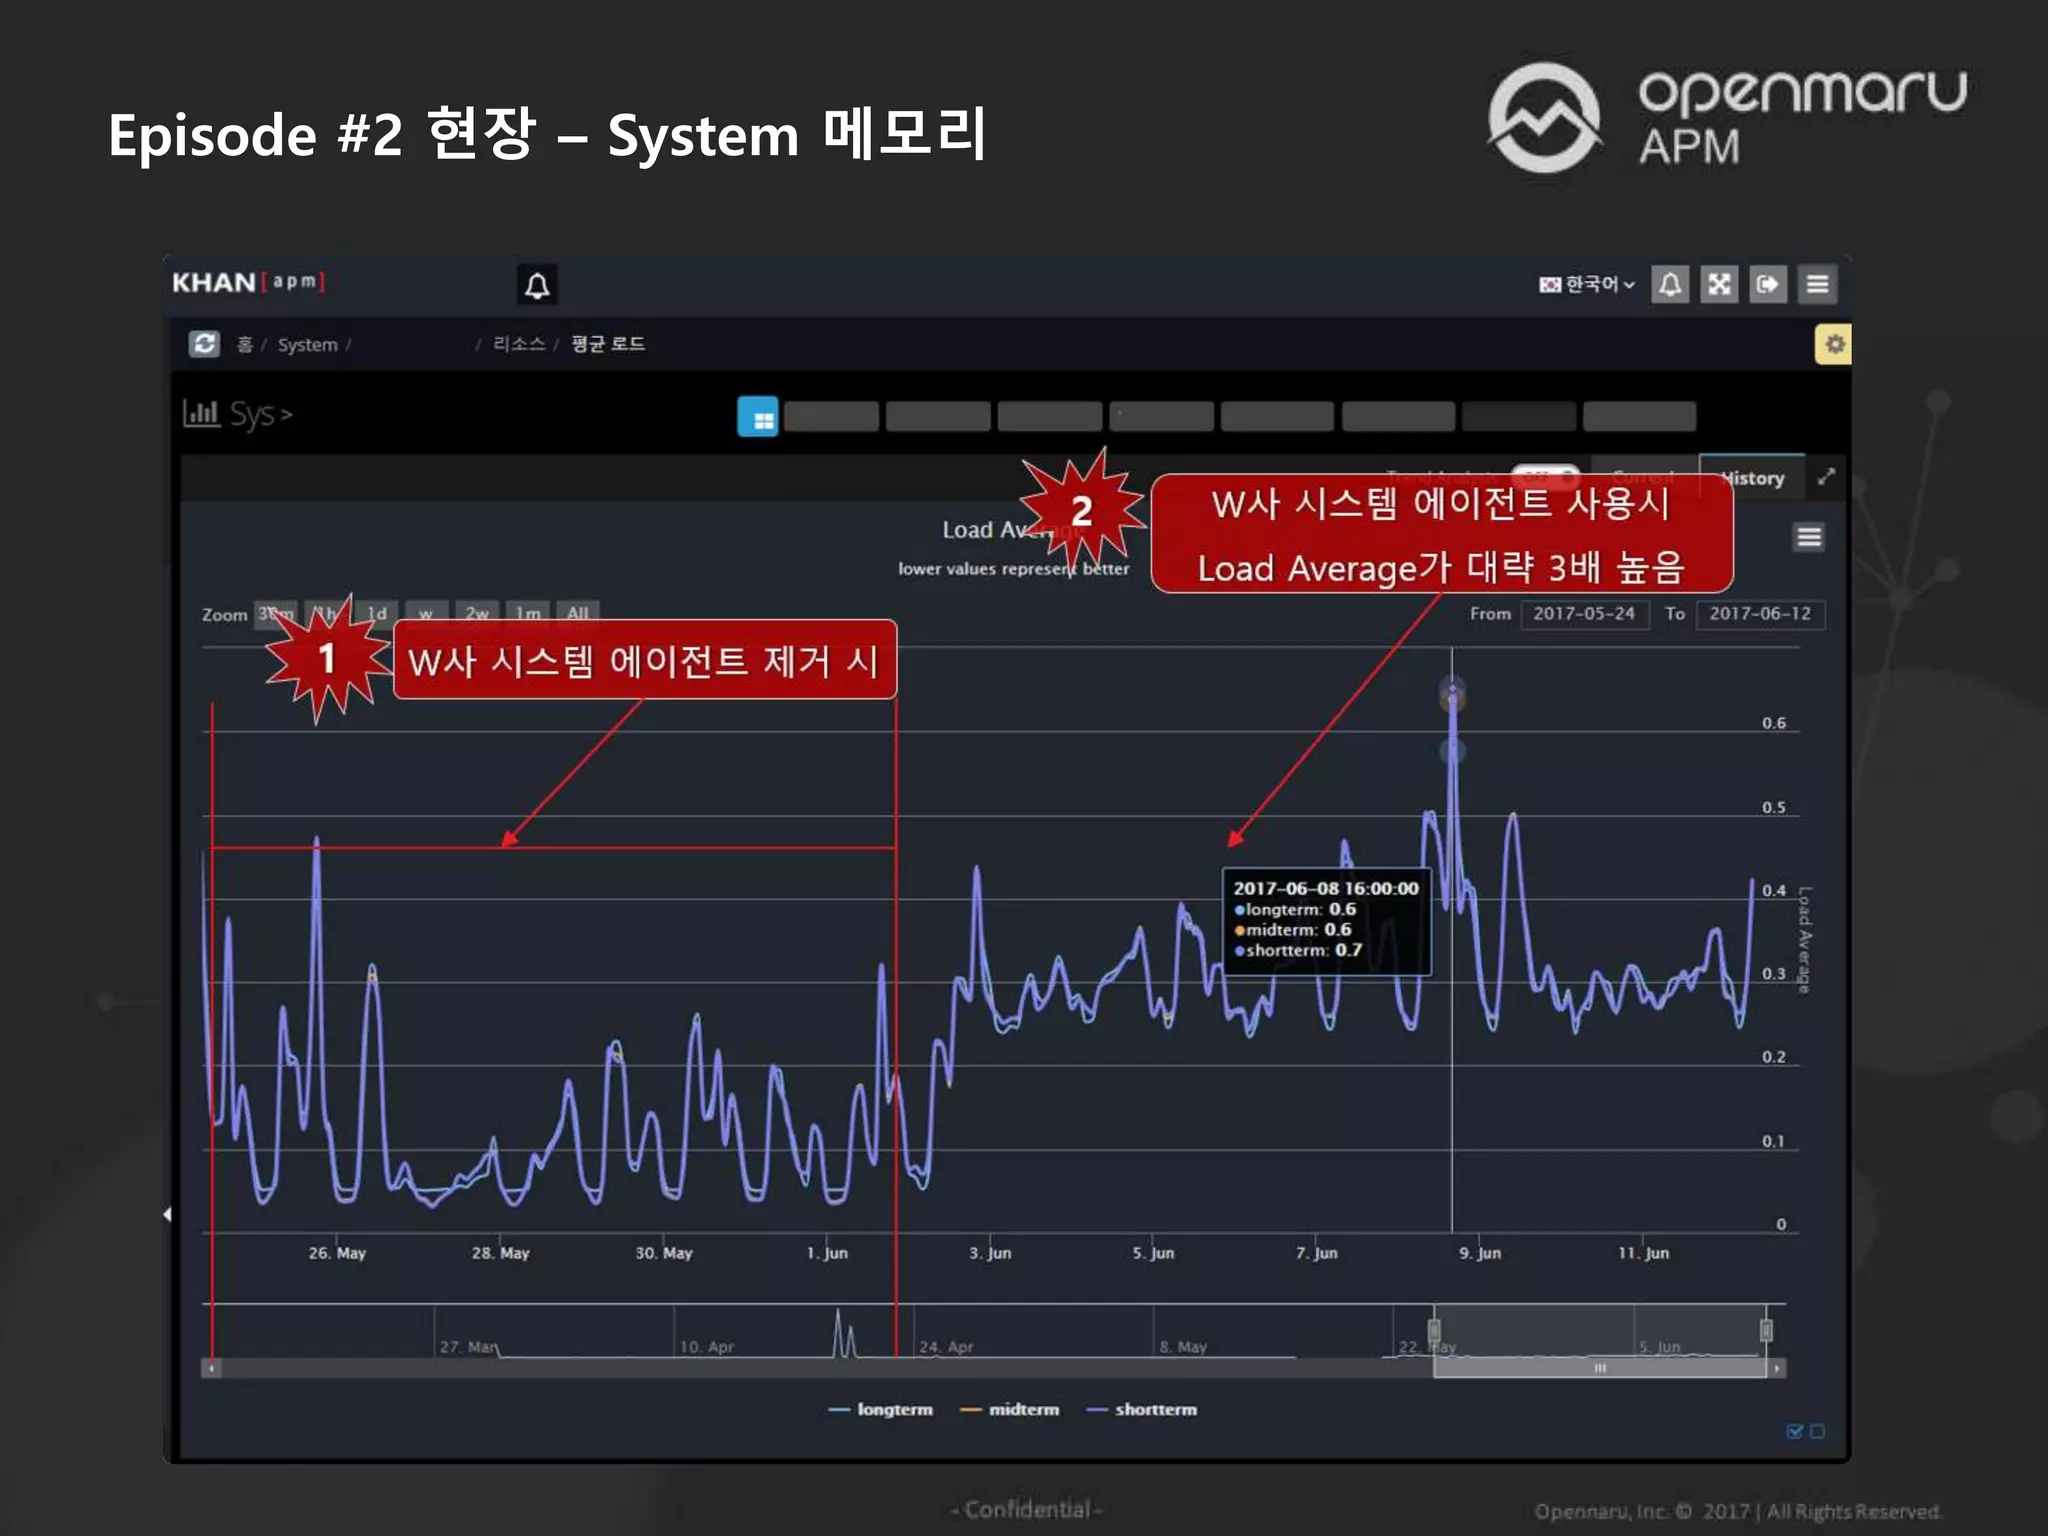
Task: Click the logout icon in the top-right toolbar
Action: [1768, 285]
